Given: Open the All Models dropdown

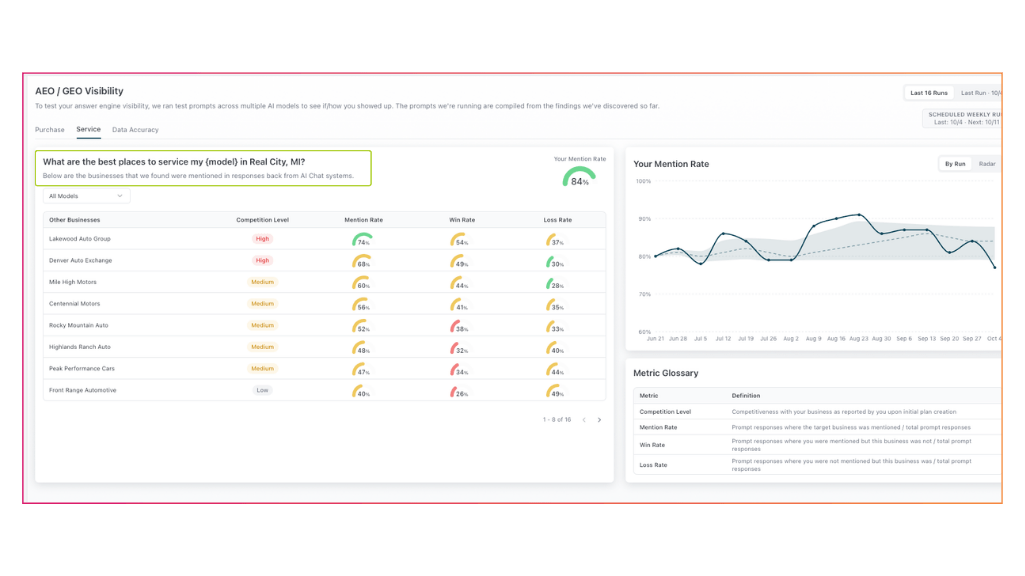Looking at the screenshot, I should tap(86, 196).
